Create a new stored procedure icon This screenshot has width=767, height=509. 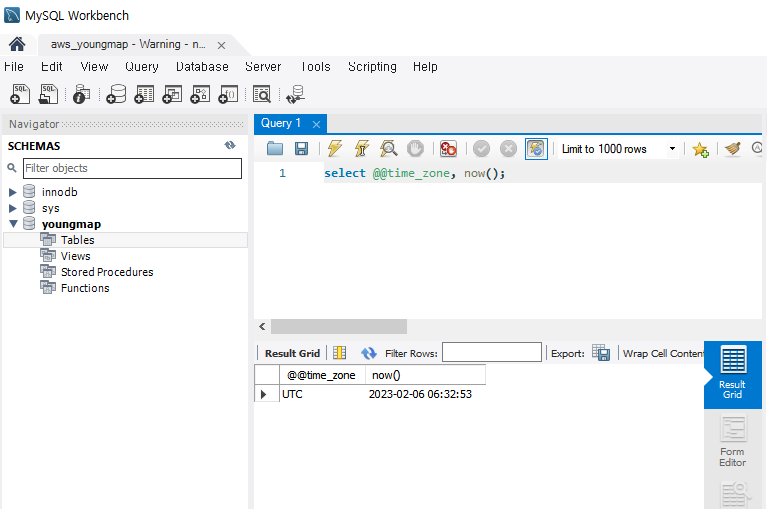200,94
